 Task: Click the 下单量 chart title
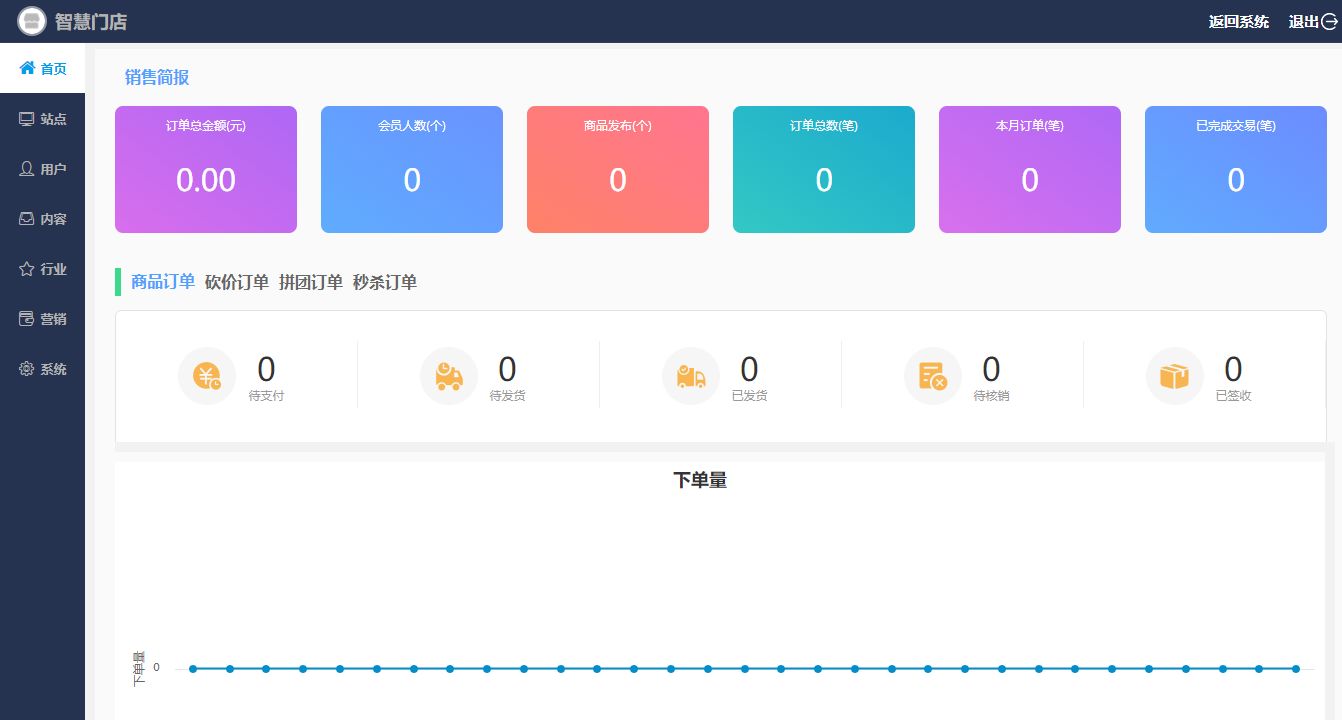click(x=700, y=481)
